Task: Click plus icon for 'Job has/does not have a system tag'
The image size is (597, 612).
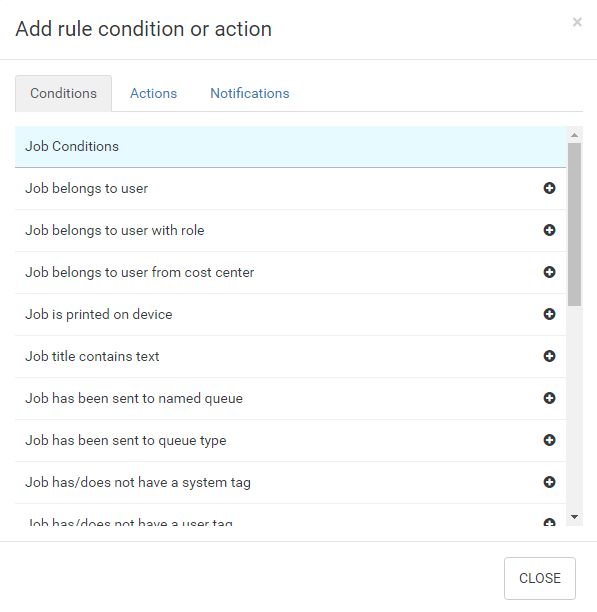Action: (549, 482)
